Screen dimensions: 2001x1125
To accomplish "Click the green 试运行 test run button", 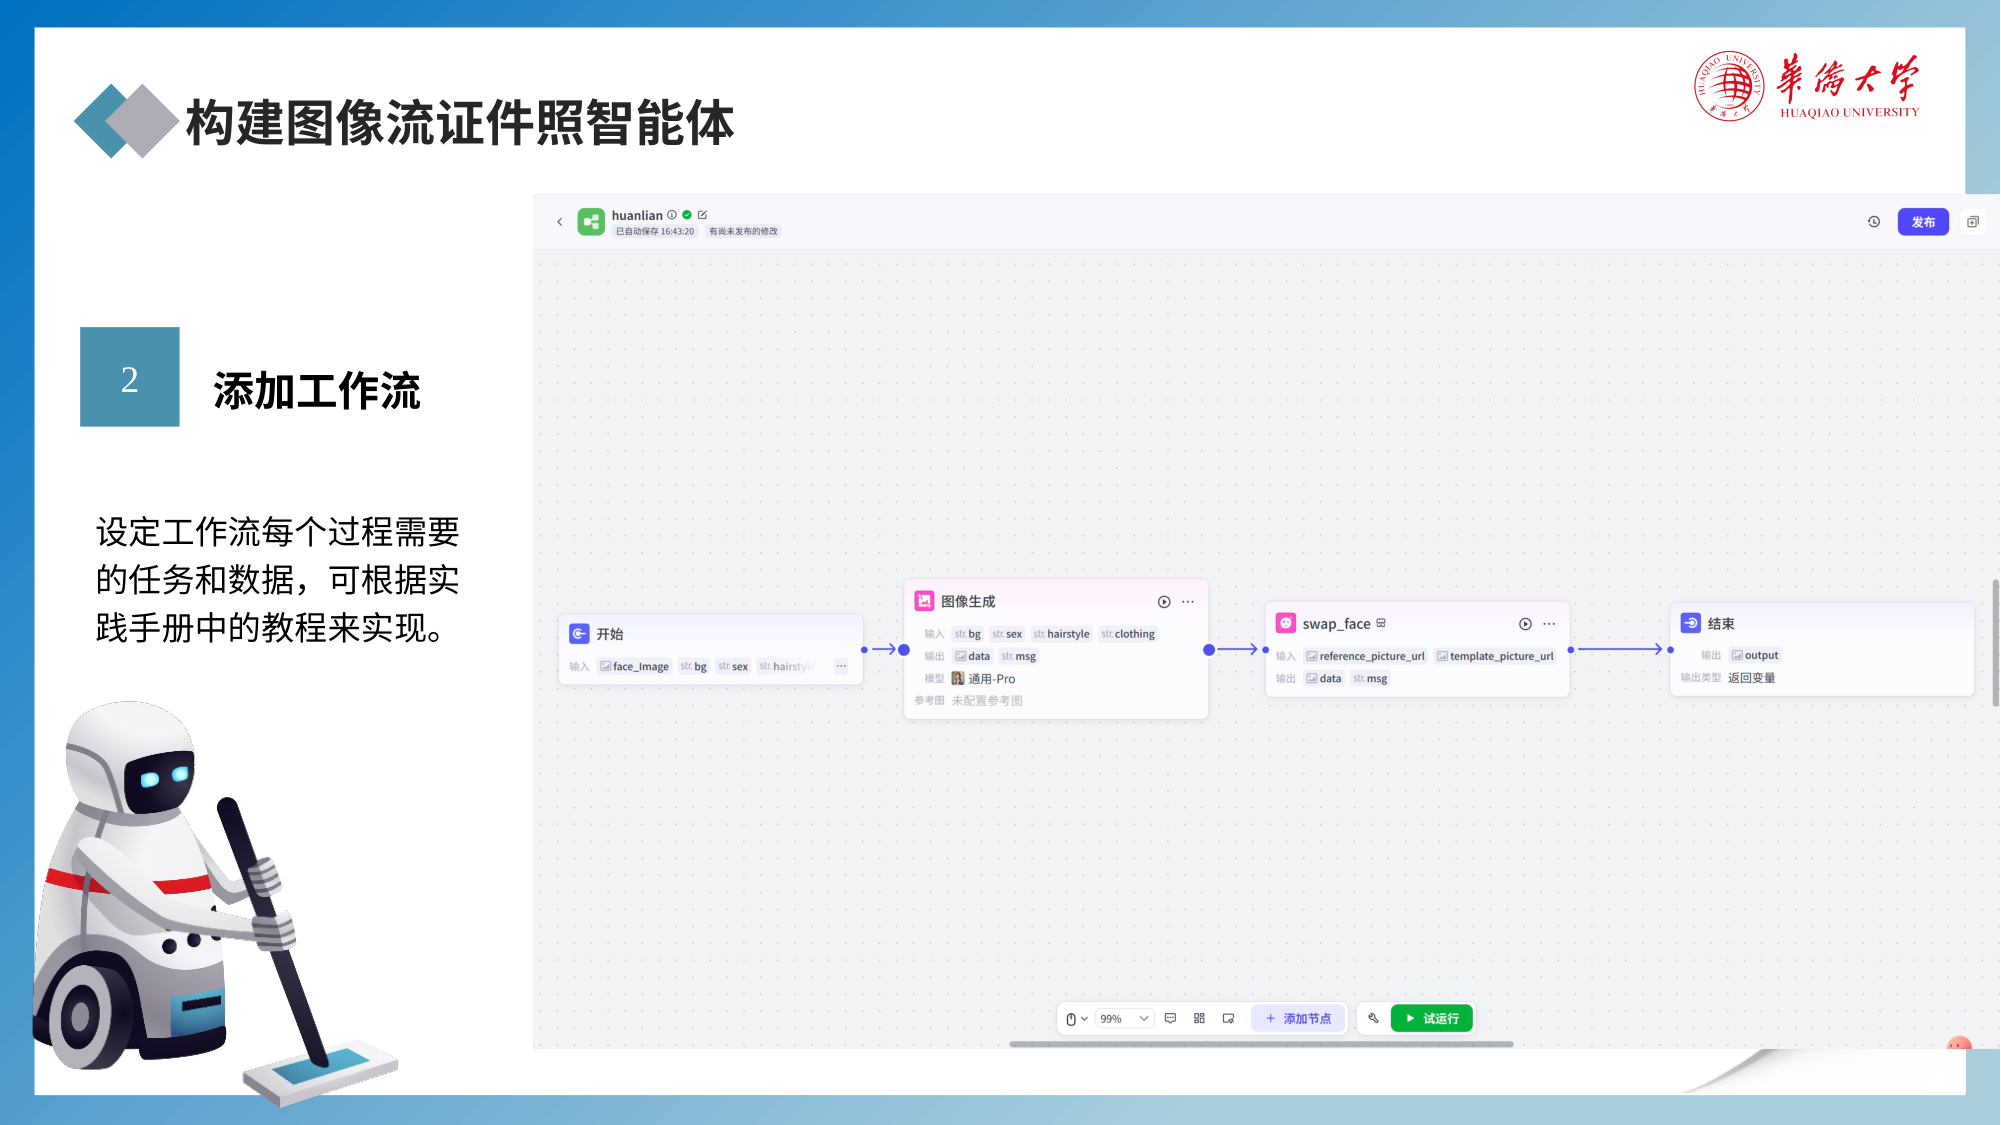I will (x=1432, y=1019).
